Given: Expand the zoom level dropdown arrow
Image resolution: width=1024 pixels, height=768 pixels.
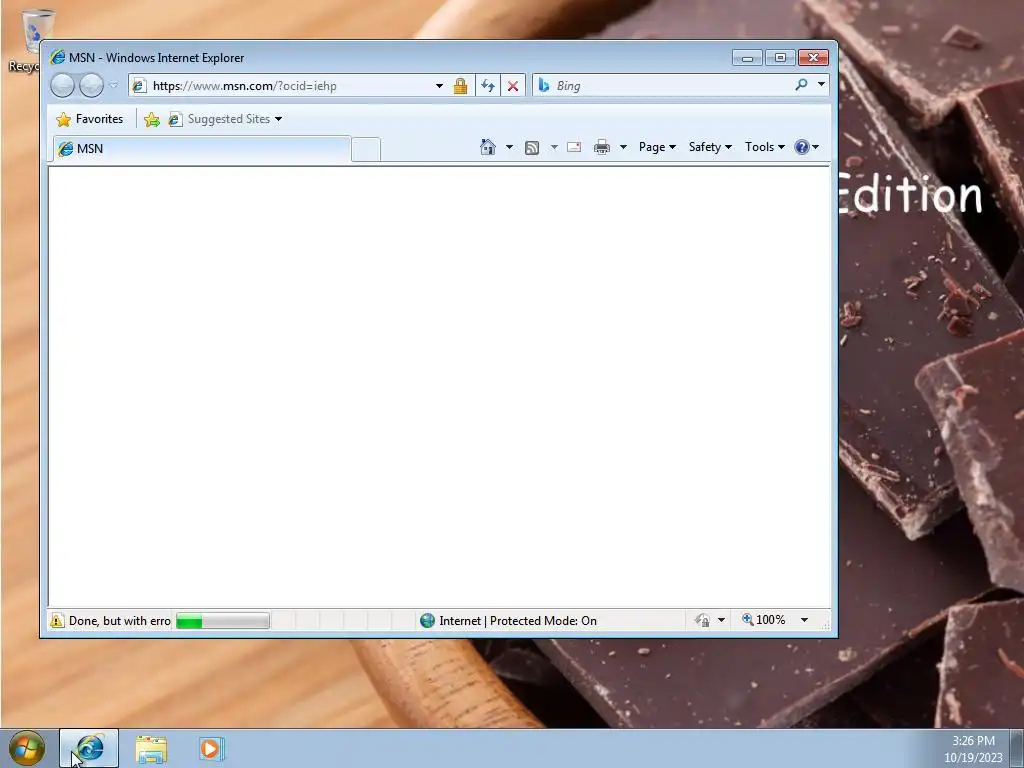Looking at the screenshot, I should click(x=805, y=620).
